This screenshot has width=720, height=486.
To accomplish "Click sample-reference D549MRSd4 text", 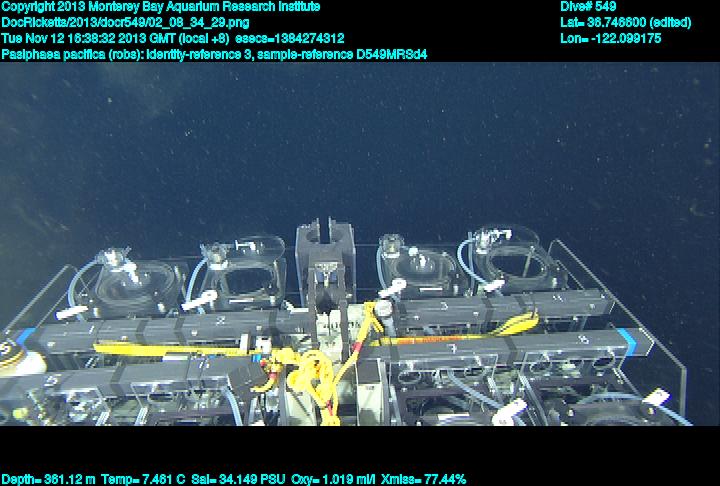I will coord(342,55).
